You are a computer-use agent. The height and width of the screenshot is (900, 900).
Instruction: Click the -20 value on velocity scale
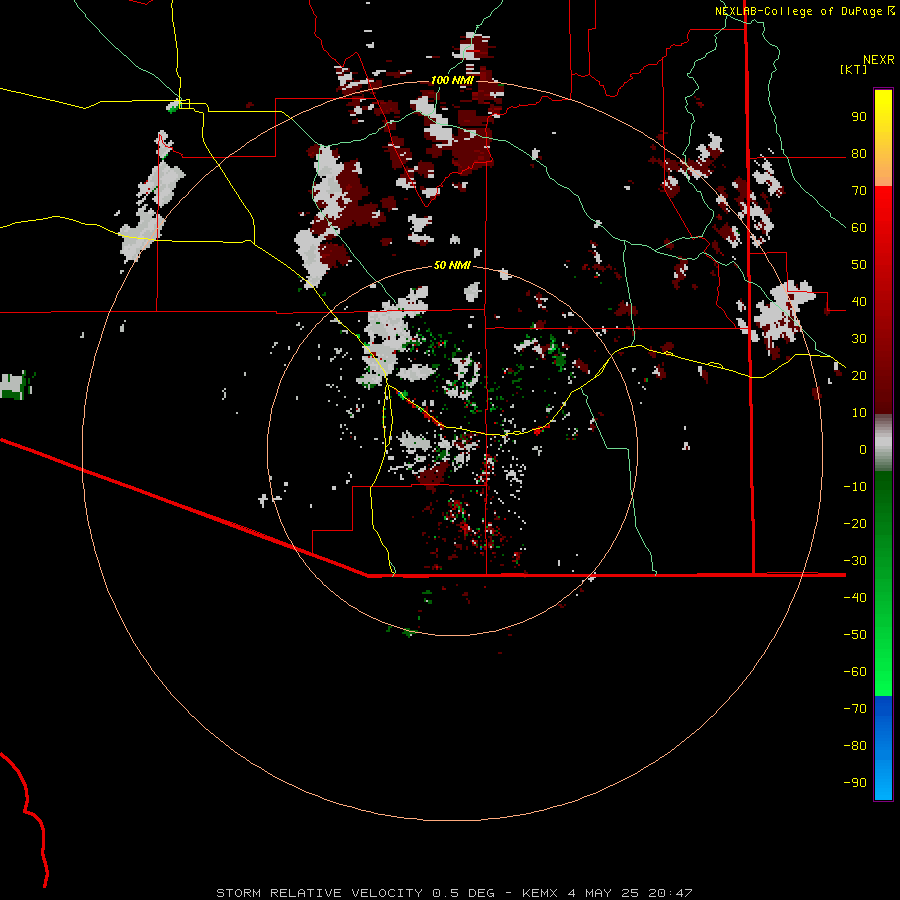pos(855,523)
